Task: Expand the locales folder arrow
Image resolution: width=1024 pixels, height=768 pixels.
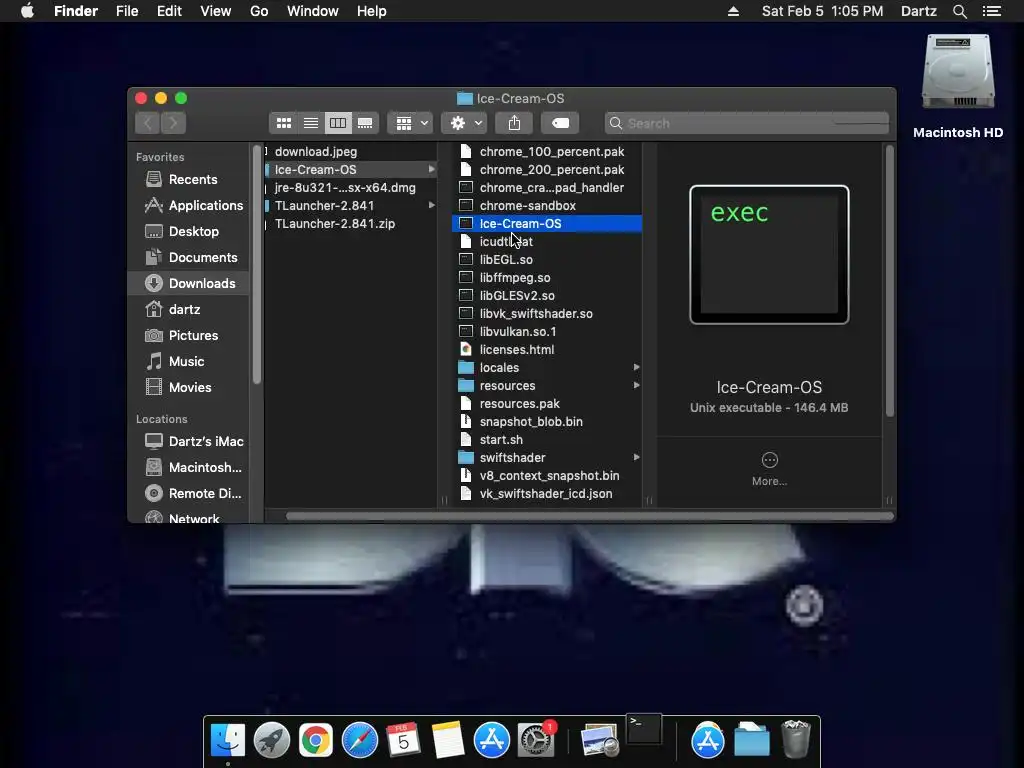Action: coord(636,368)
